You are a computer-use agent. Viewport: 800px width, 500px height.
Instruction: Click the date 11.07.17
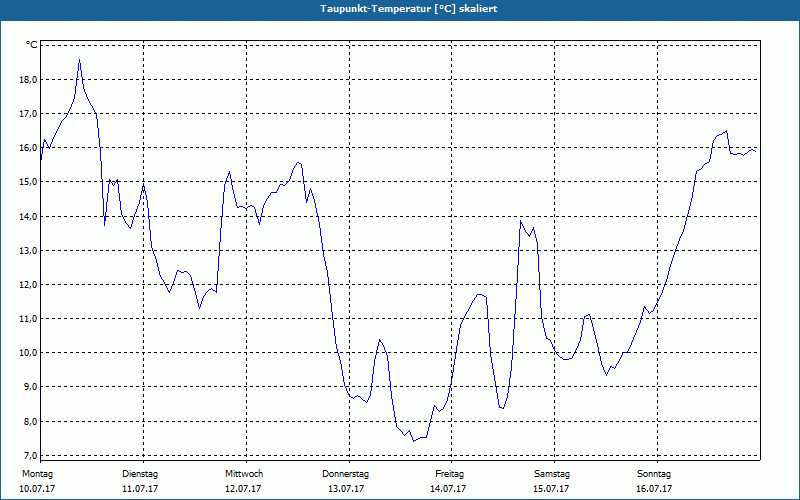point(140,489)
